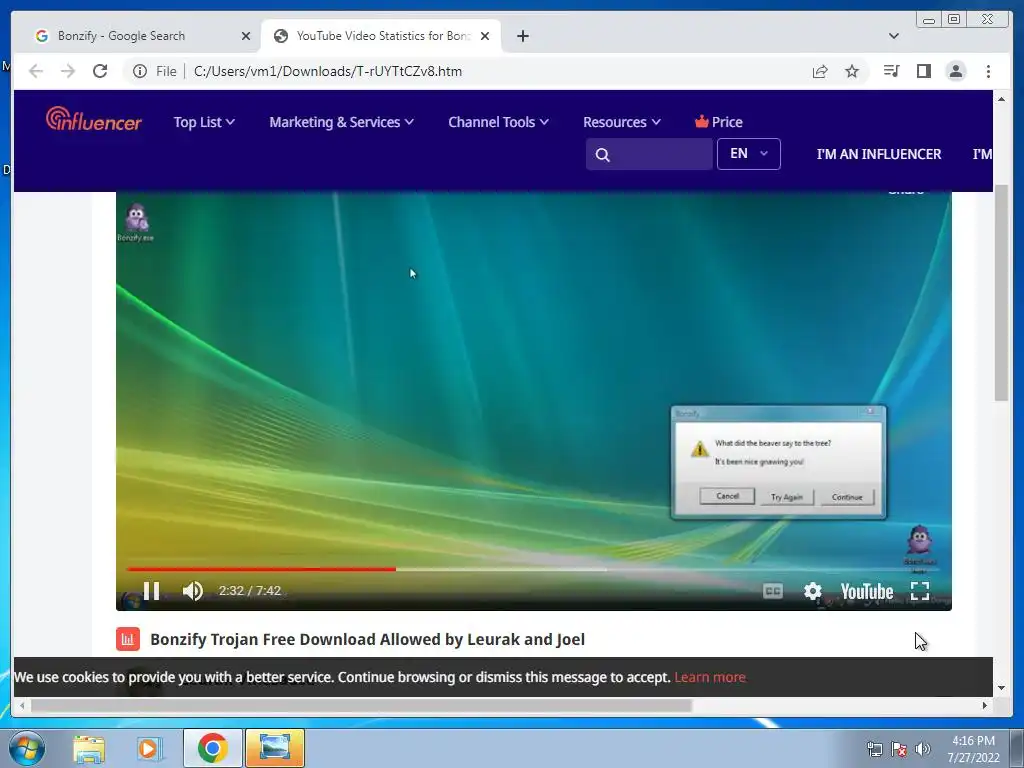Toggle closed captions on the video

point(773,591)
